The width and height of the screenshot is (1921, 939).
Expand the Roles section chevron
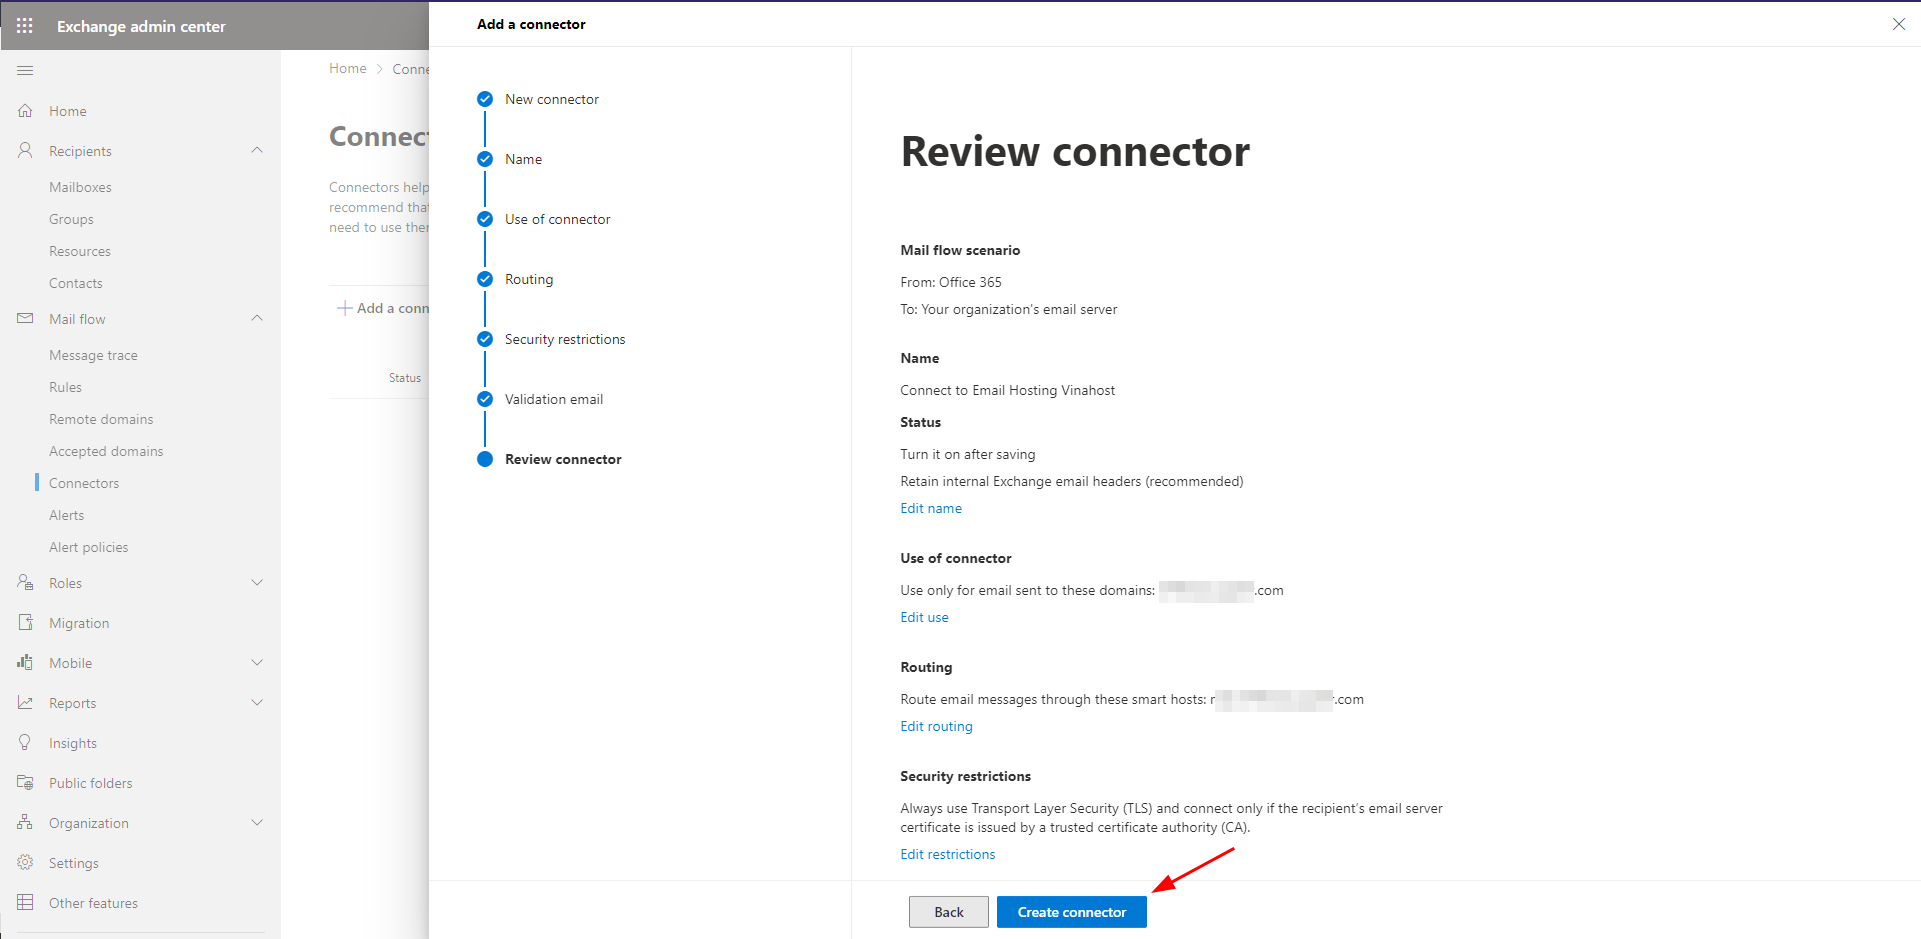[x=257, y=583]
